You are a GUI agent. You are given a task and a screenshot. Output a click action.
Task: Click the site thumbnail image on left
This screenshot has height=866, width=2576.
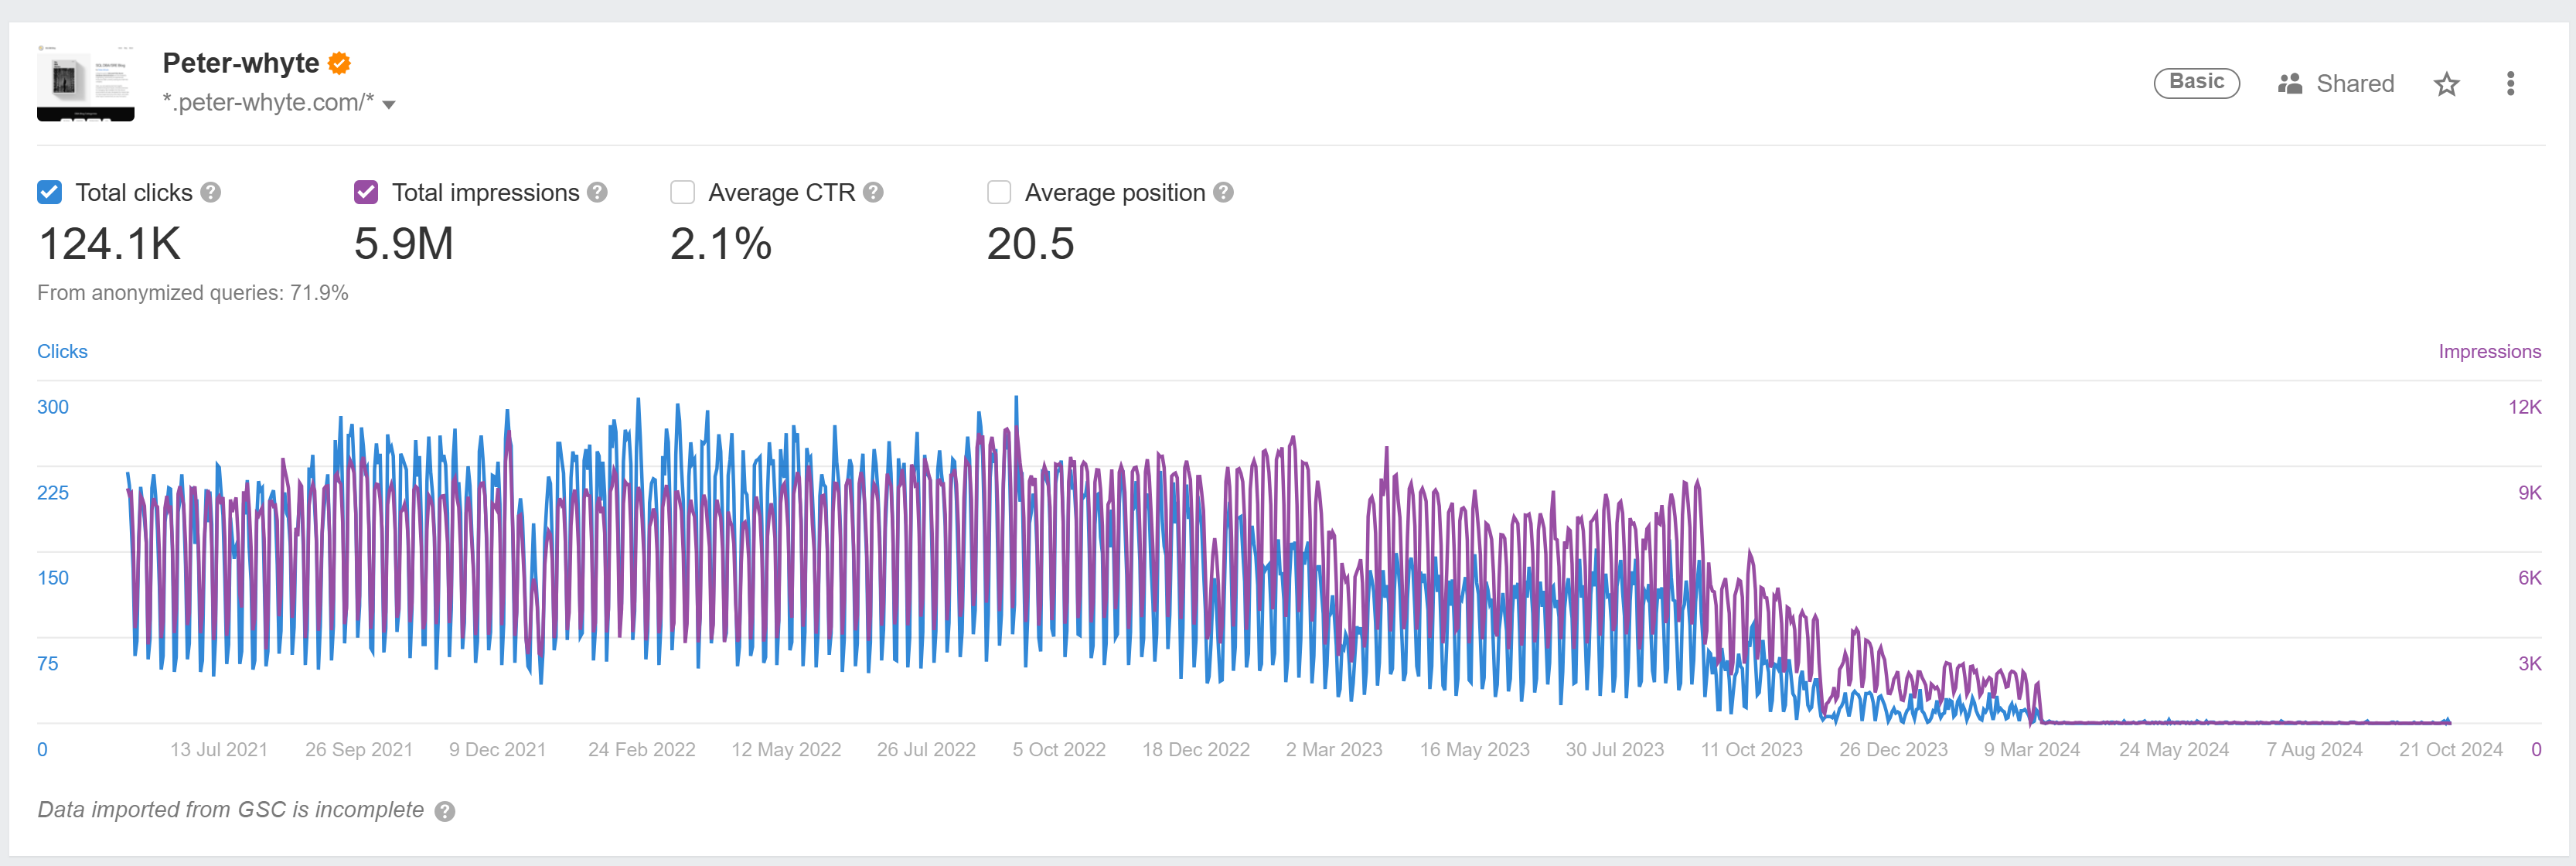[x=87, y=82]
